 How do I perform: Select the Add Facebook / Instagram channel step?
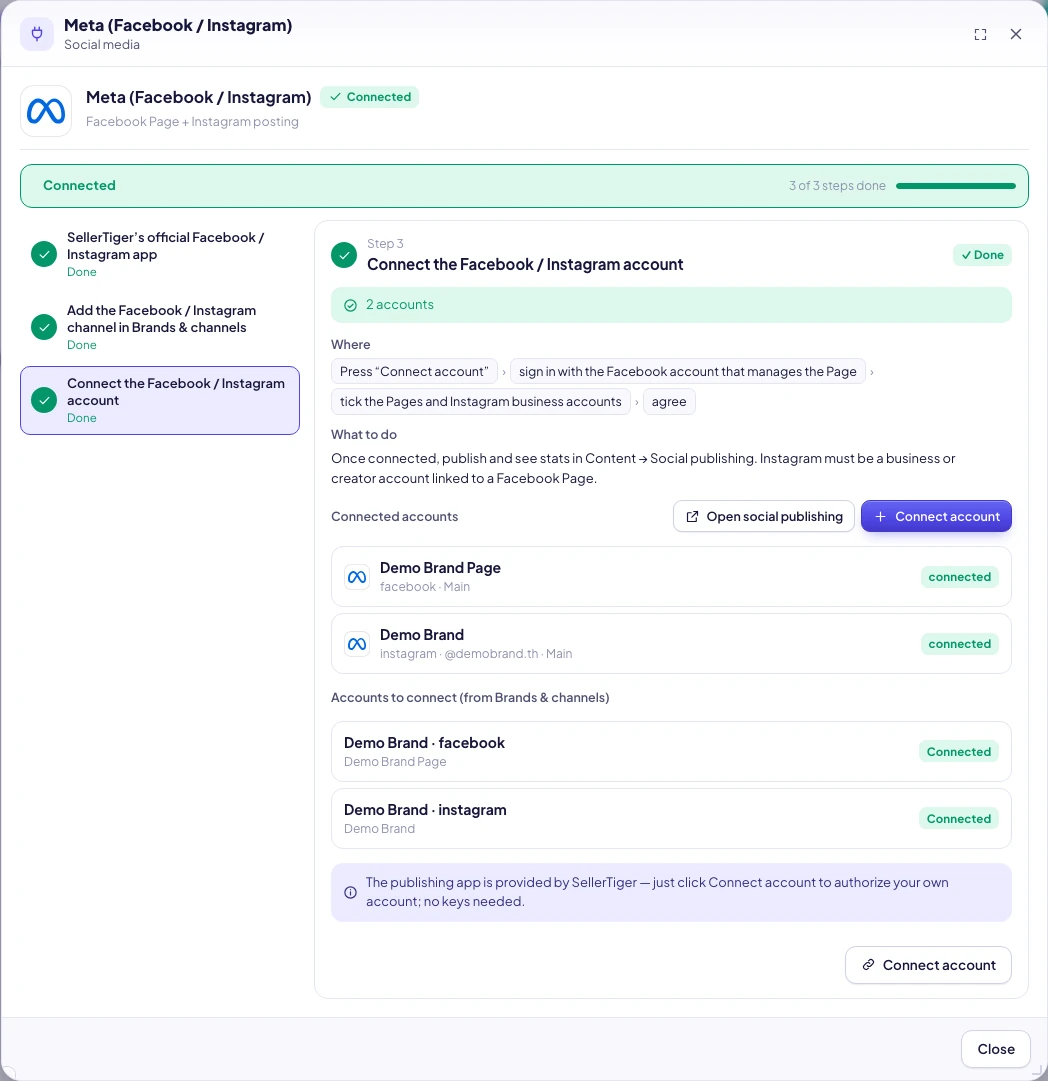(x=160, y=327)
